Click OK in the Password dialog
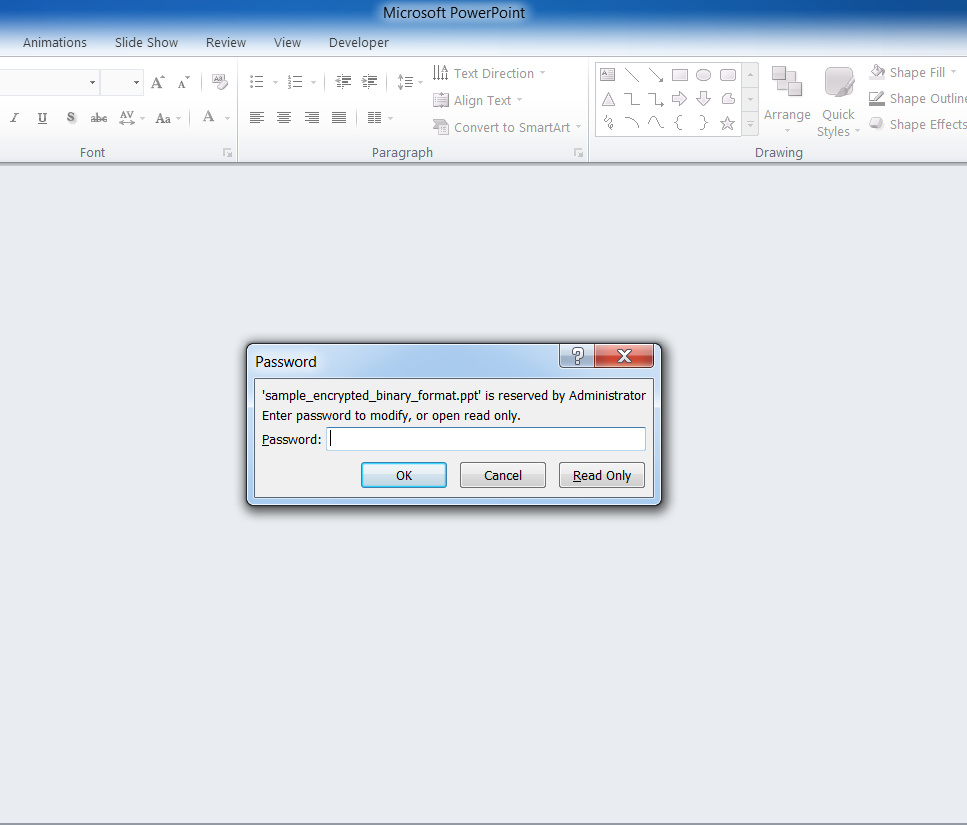The width and height of the screenshot is (967, 825). pos(403,475)
